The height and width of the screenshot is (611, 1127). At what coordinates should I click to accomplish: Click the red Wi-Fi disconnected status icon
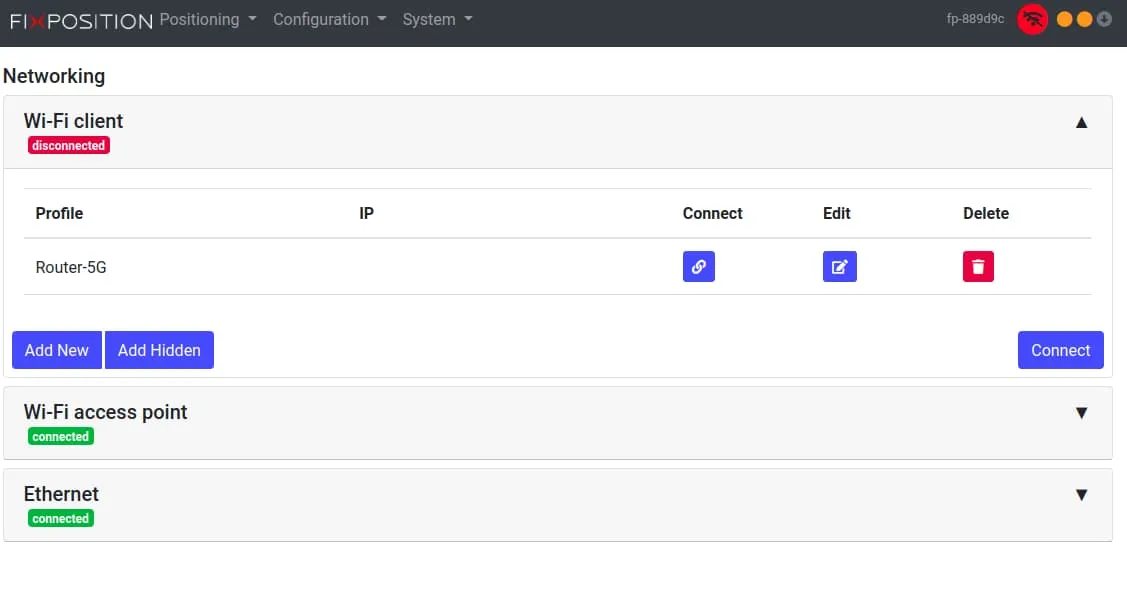point(1032,19)
